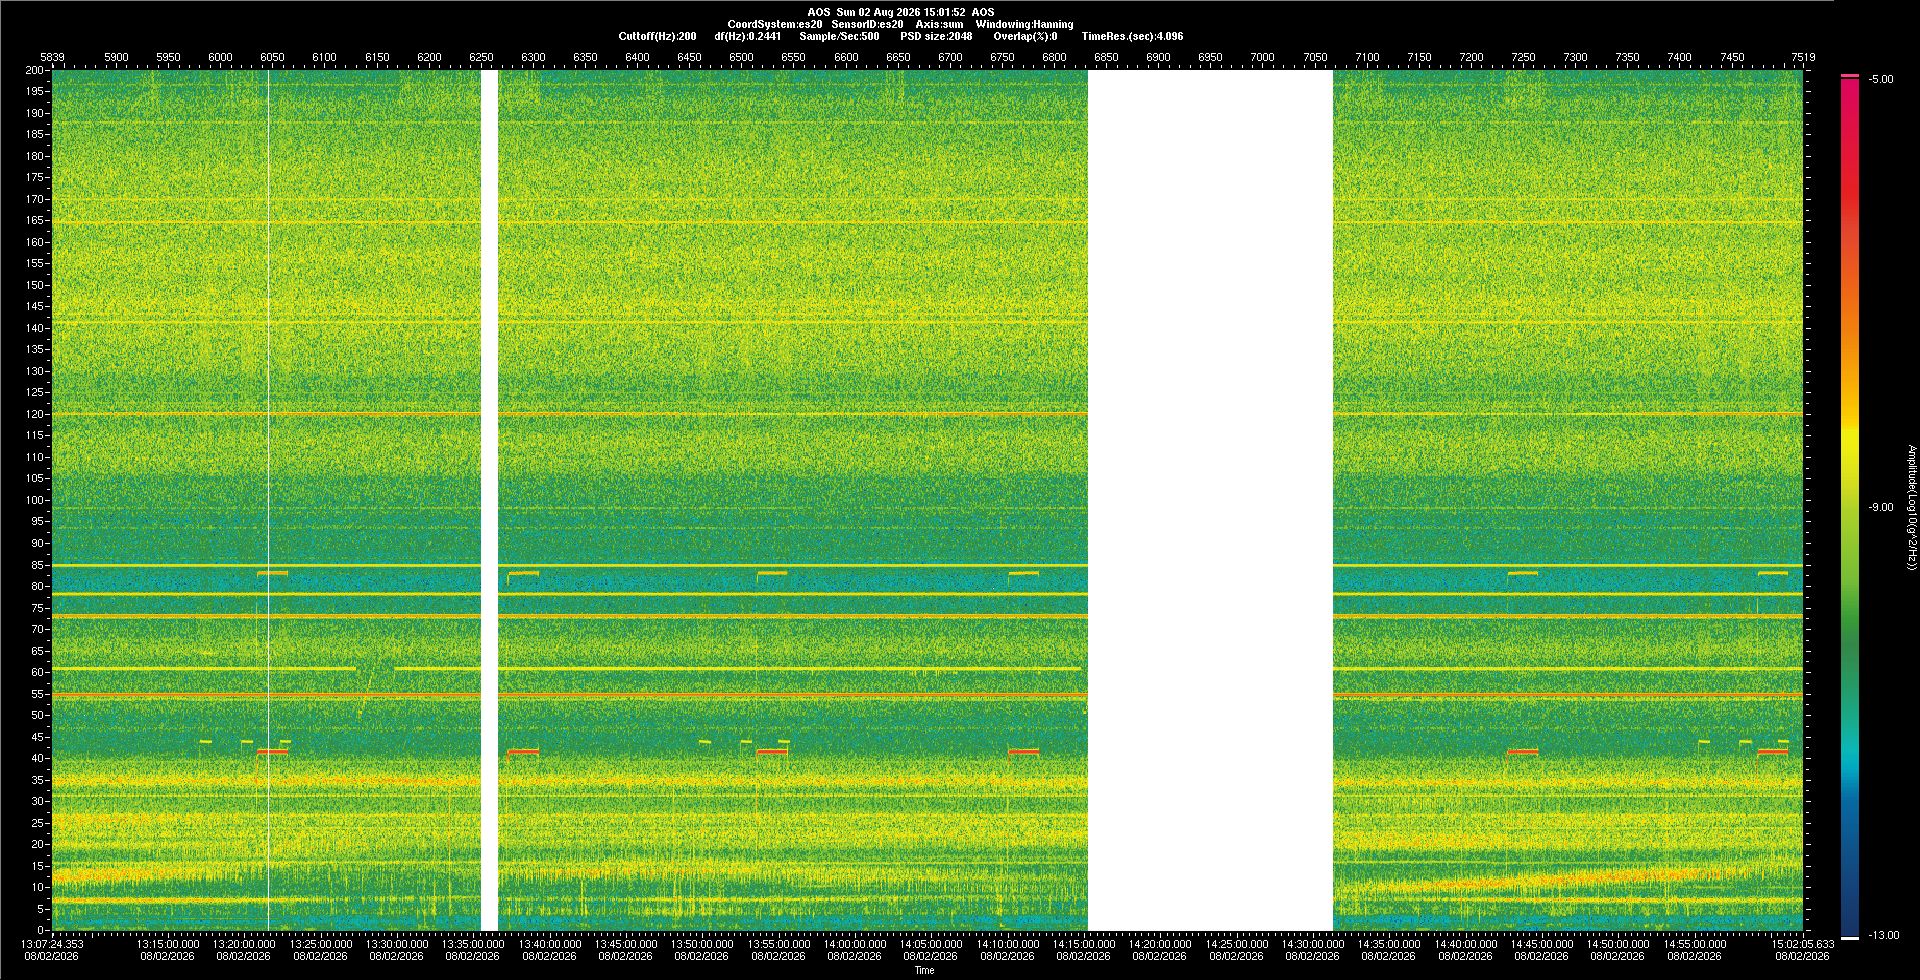Click the 'CoordSystem:es20' header text
1920x980 pixels.
point(775,24)
